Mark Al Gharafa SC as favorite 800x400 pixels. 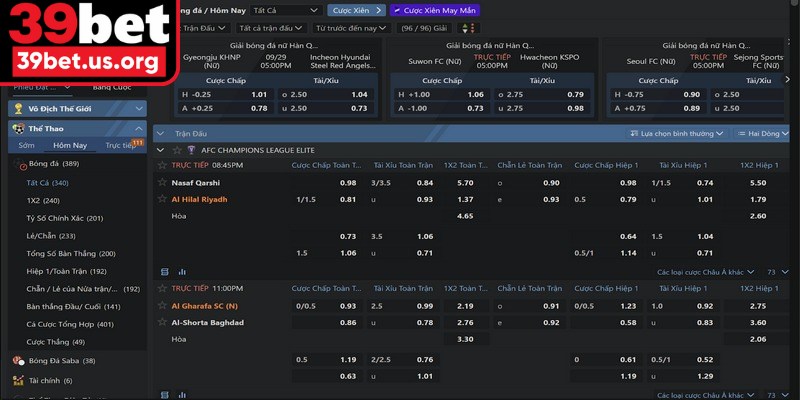click(162, 305)
